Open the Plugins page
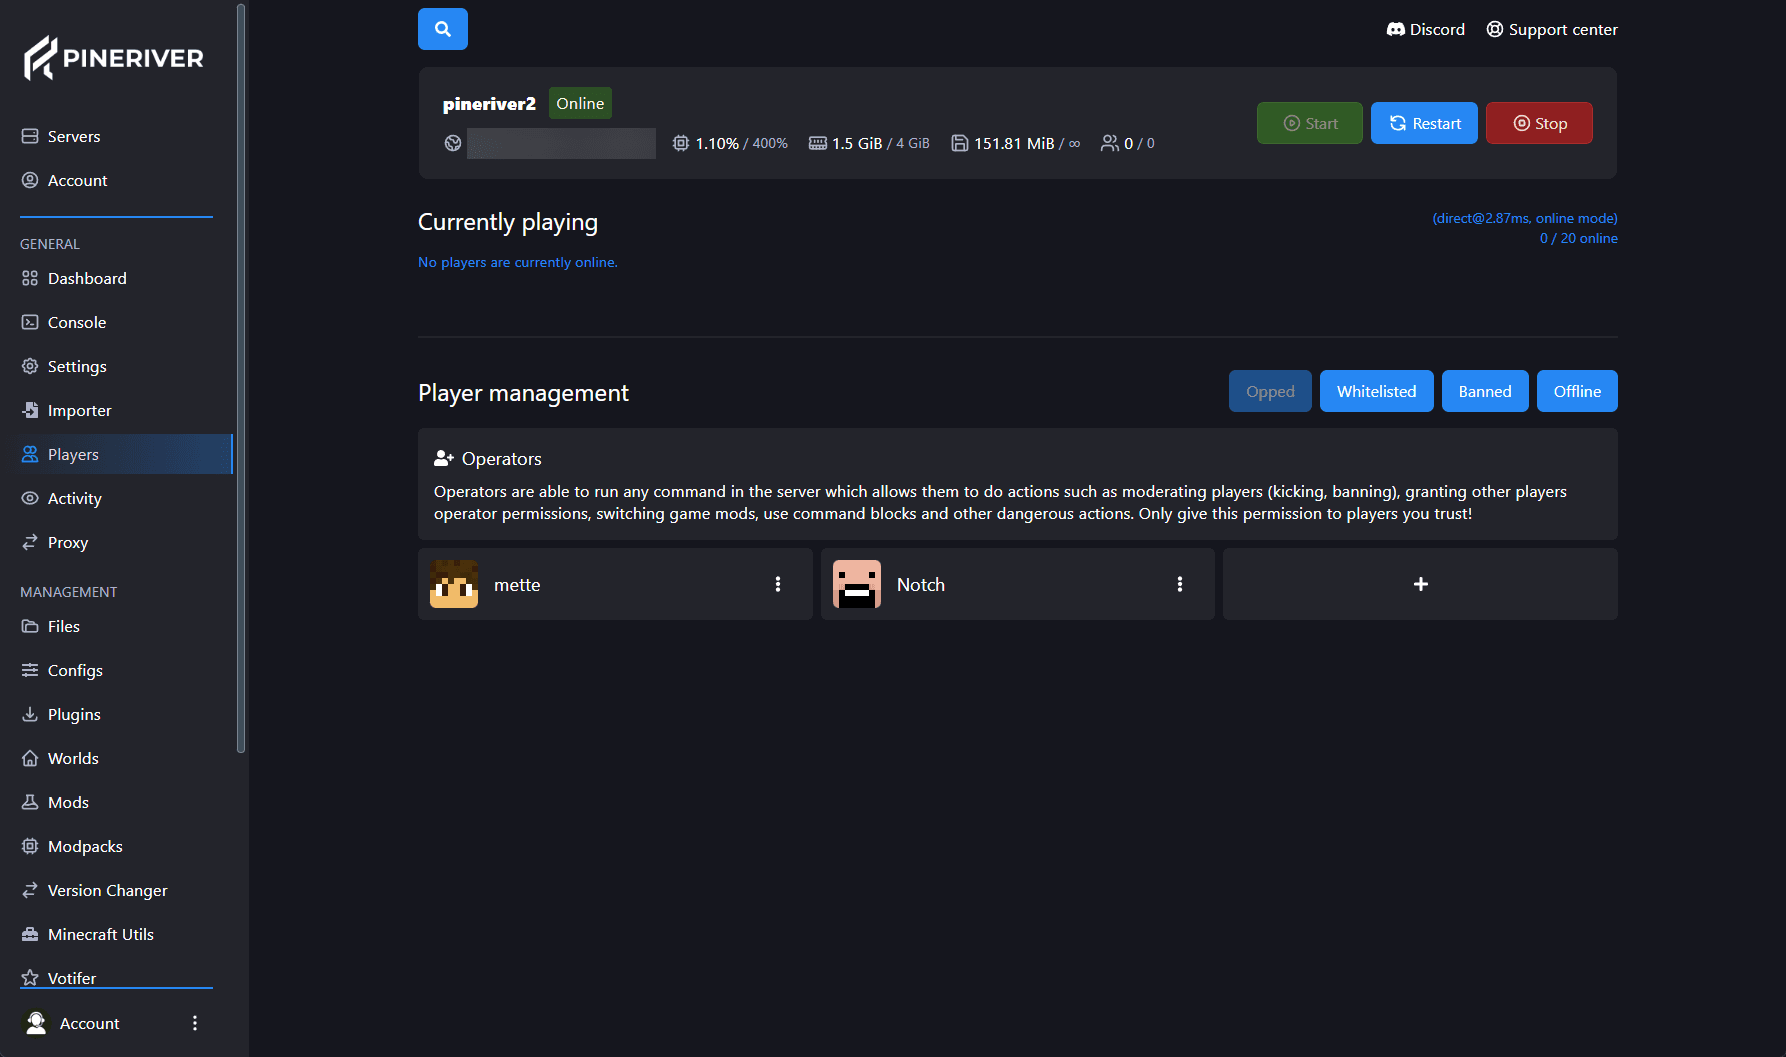The image size is (1786, 1057). pyautogui.click(x=116, y=714)
